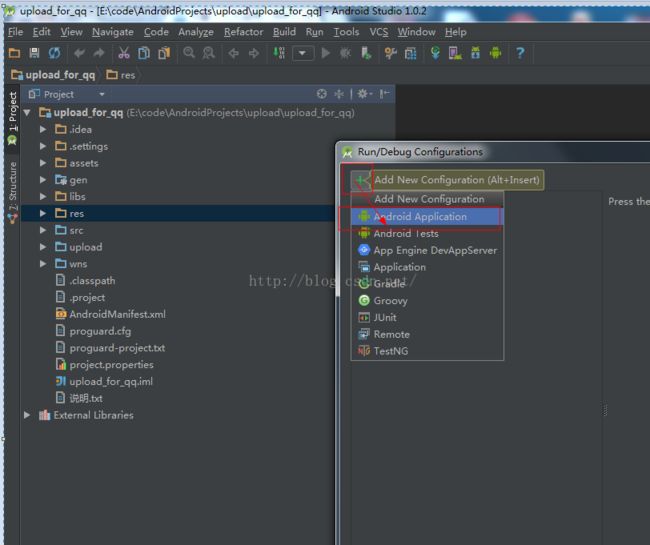
Task: Select TestNG configuration type
Action: (427, 351)
